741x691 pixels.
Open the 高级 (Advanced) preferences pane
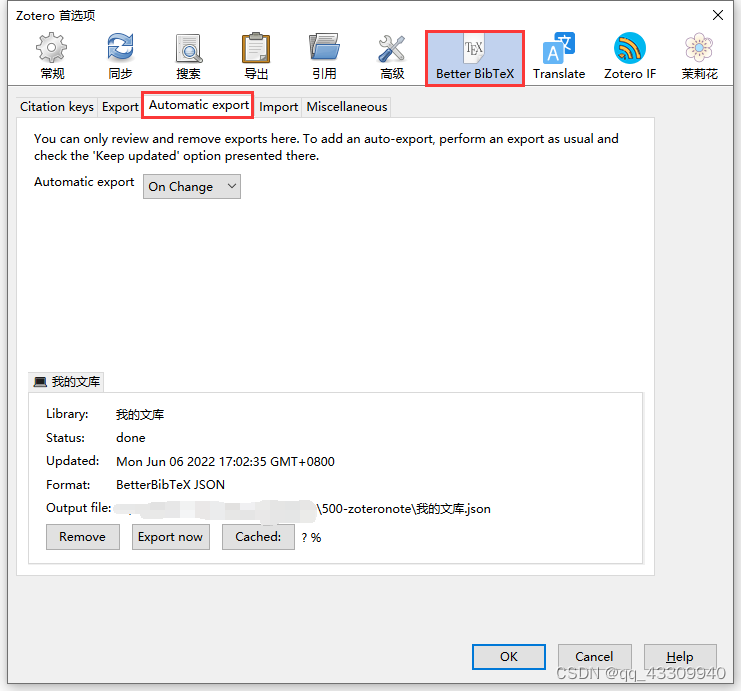[x=392, y=56]
